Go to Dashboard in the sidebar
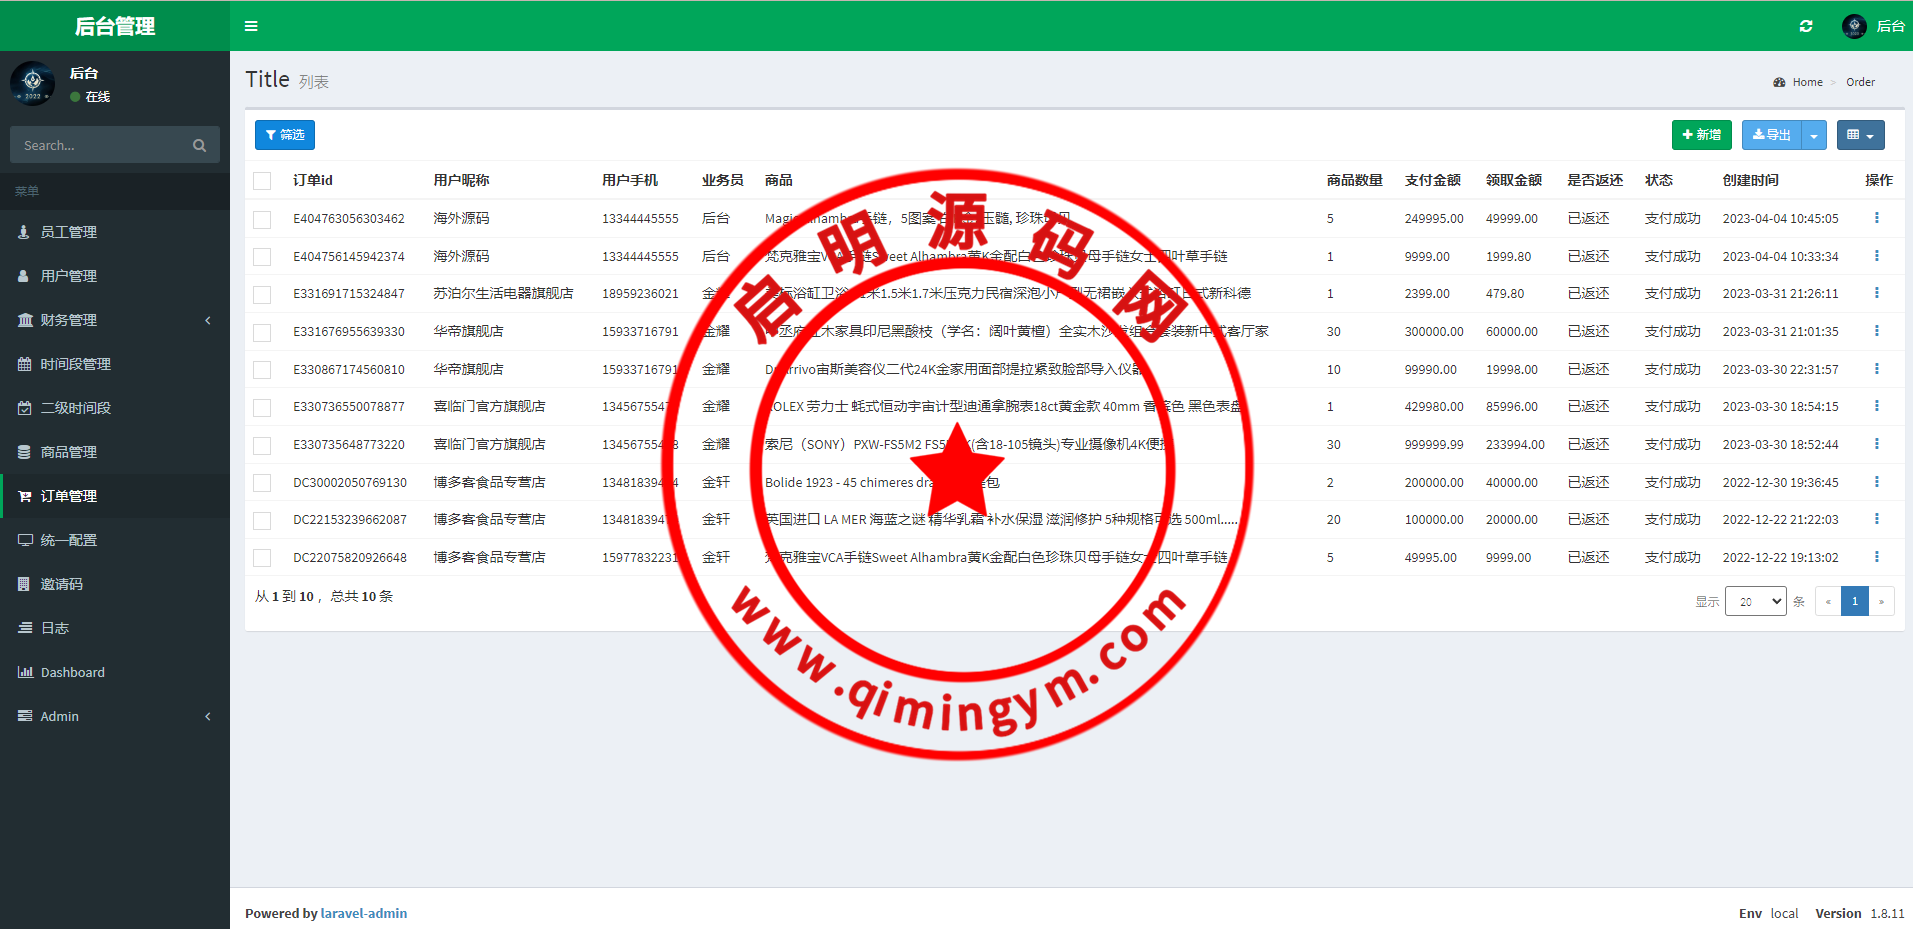Viewport: 1913px width, 929px height. click(x=72, y=672)
